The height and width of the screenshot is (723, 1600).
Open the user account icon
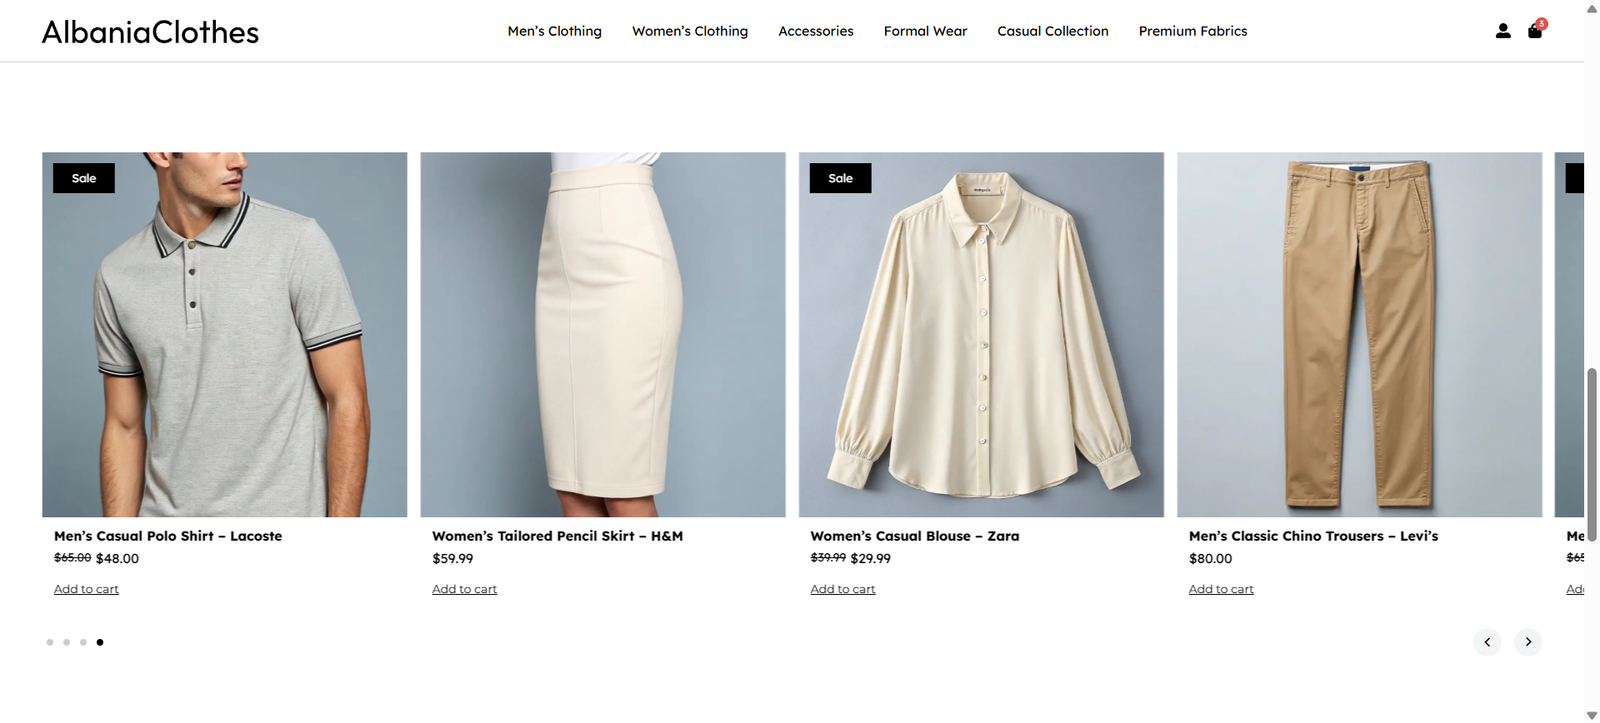(x=1502, y=31)
